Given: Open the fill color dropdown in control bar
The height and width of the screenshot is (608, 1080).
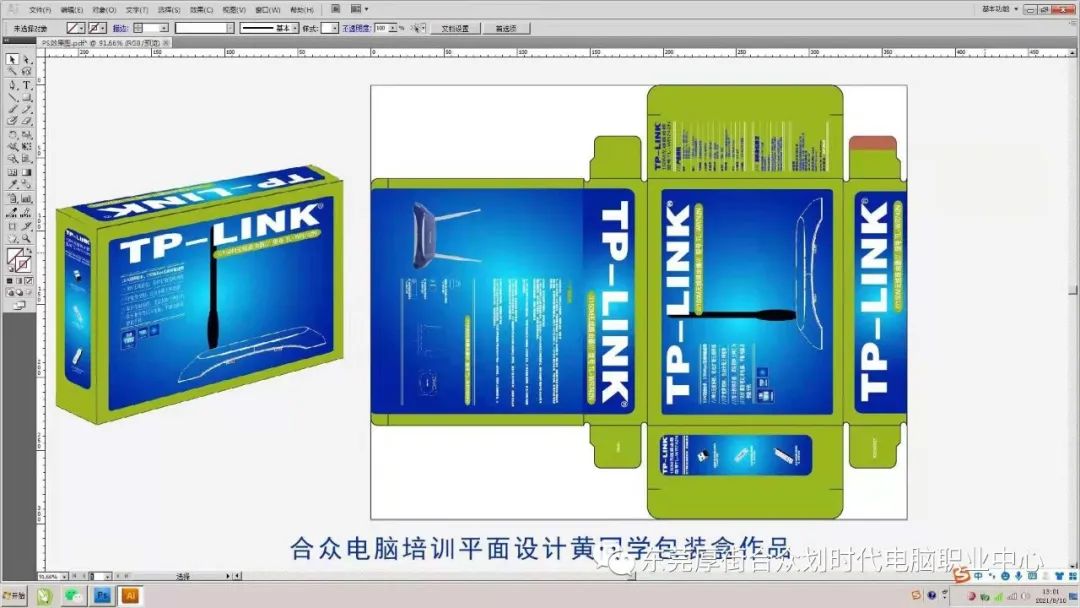Looking at the screenshot, I should coord(81,28).
